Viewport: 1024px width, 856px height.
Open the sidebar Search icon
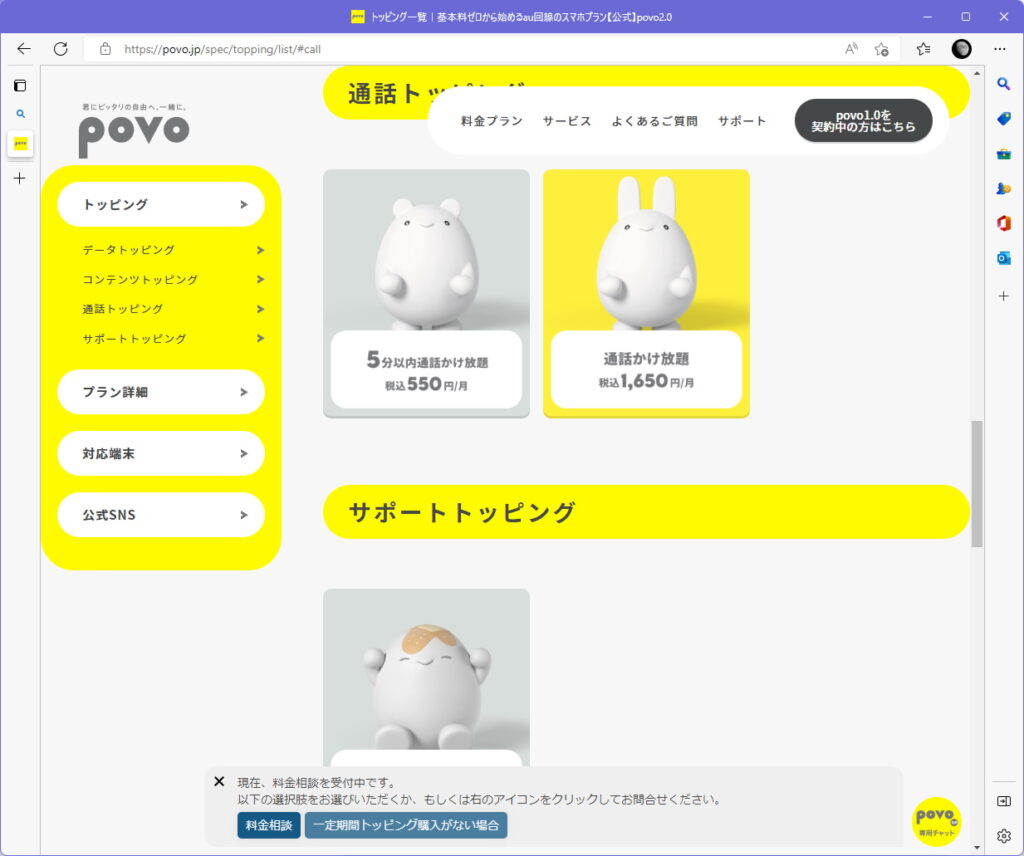1004,84
